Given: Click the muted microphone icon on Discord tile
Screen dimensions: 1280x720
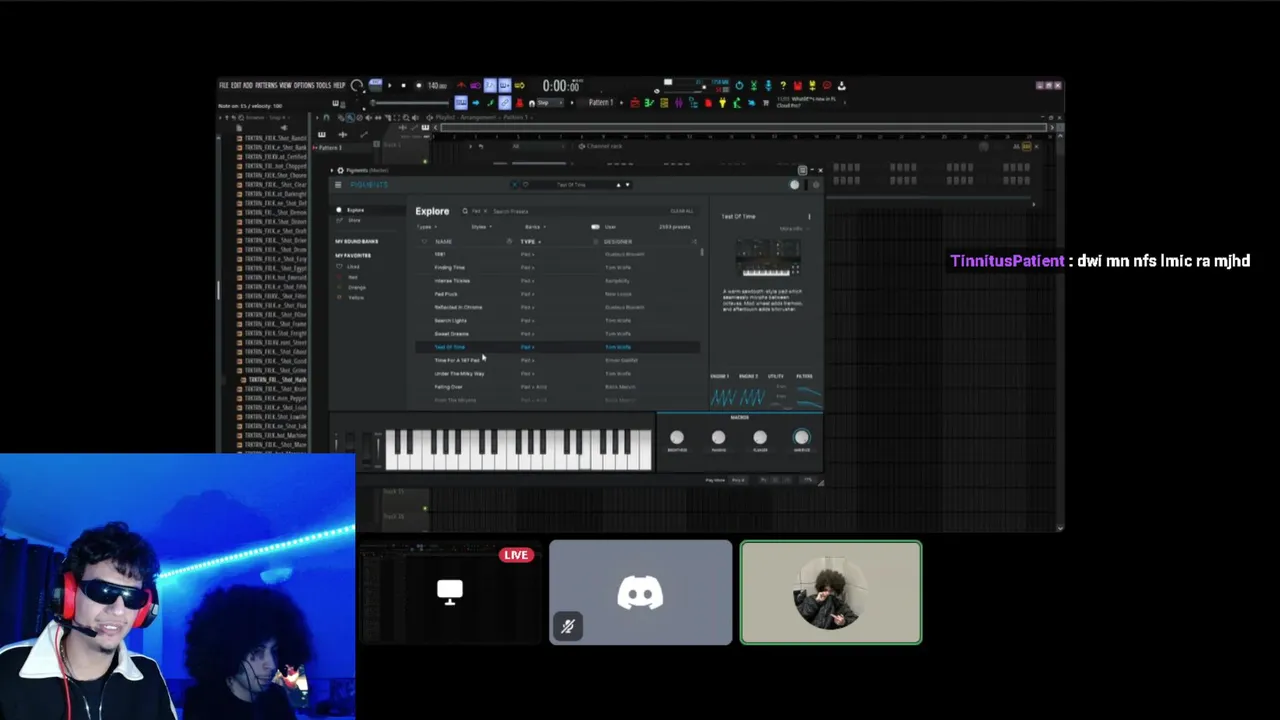Looking at the screenshot, I should click(x=567, y=626).
